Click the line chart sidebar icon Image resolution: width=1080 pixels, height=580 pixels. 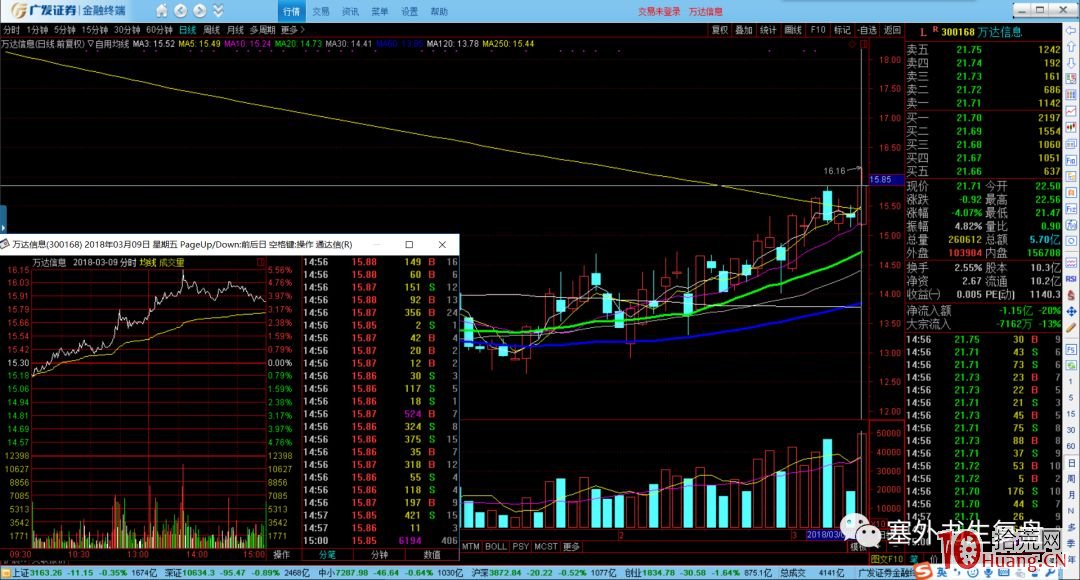pos(1072,111)
